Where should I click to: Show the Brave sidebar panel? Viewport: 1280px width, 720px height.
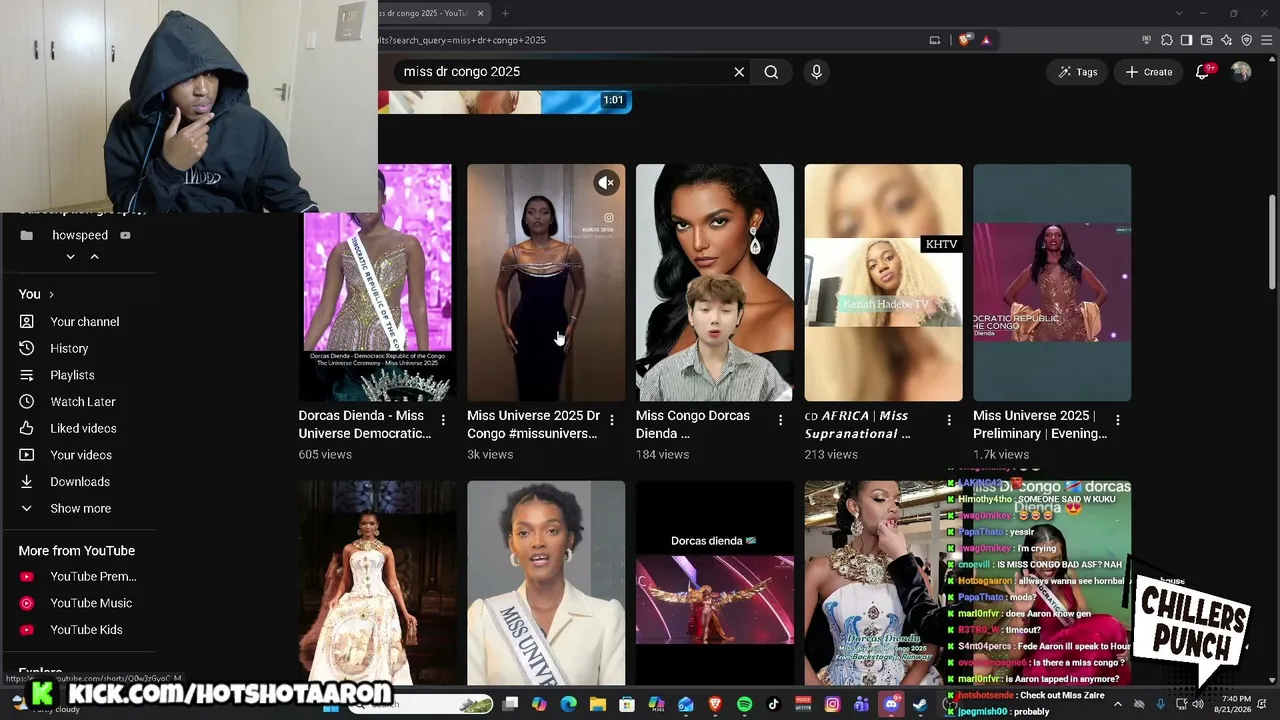[x=1186, y=40]
